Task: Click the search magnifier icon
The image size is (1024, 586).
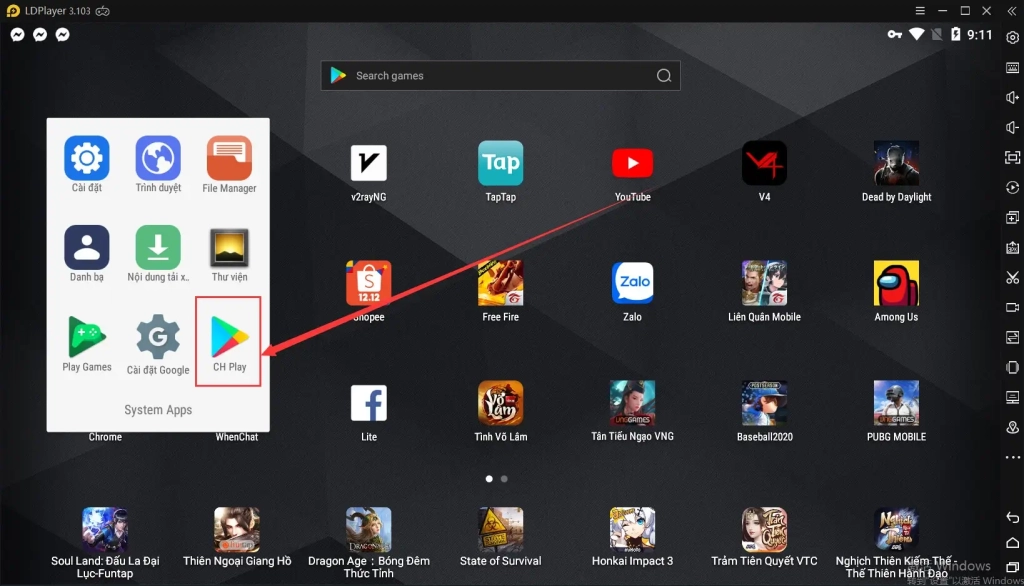Action: pos(664,76)
